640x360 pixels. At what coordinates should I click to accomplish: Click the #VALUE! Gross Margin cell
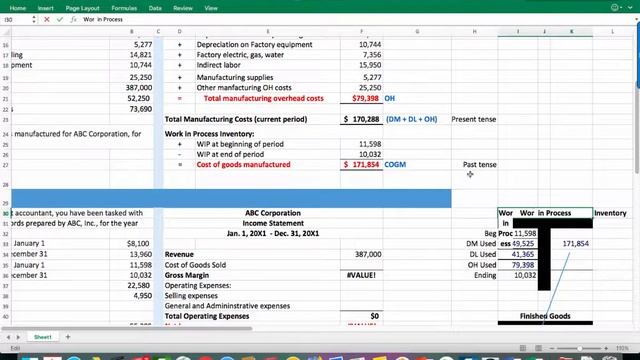pos(362,275)
